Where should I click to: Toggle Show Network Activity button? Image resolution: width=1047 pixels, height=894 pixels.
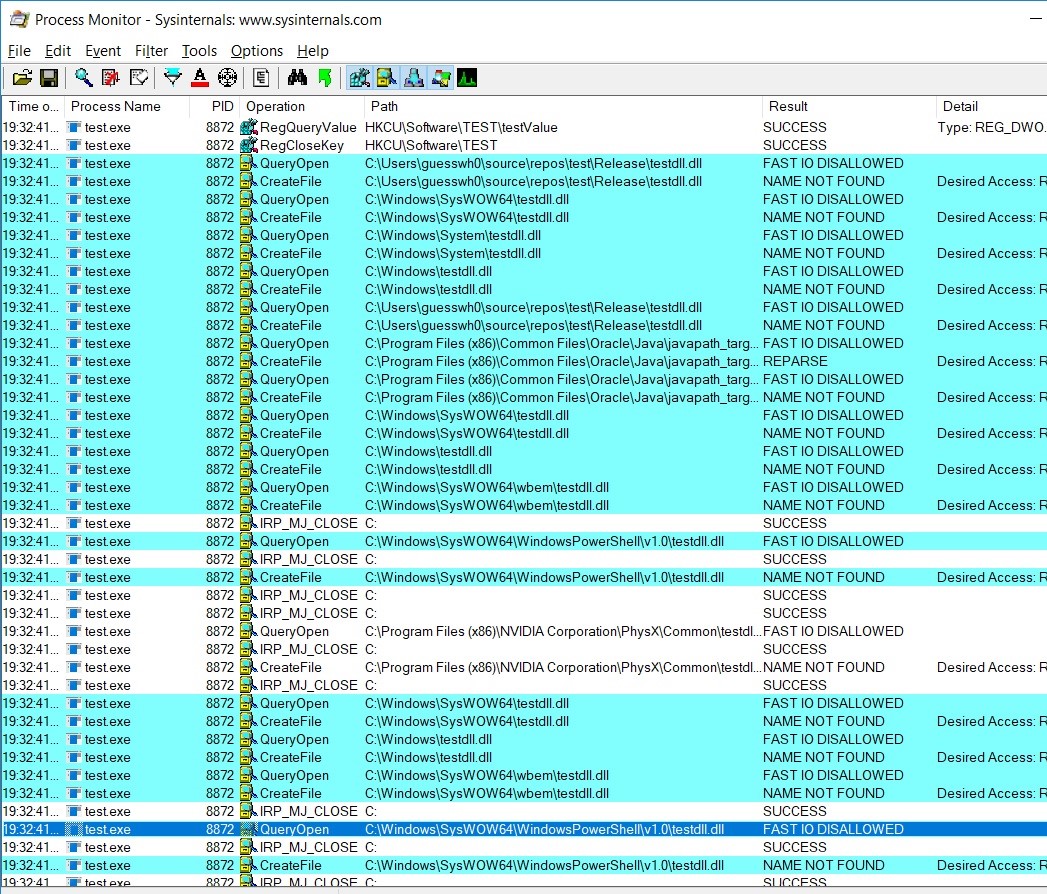413,78
